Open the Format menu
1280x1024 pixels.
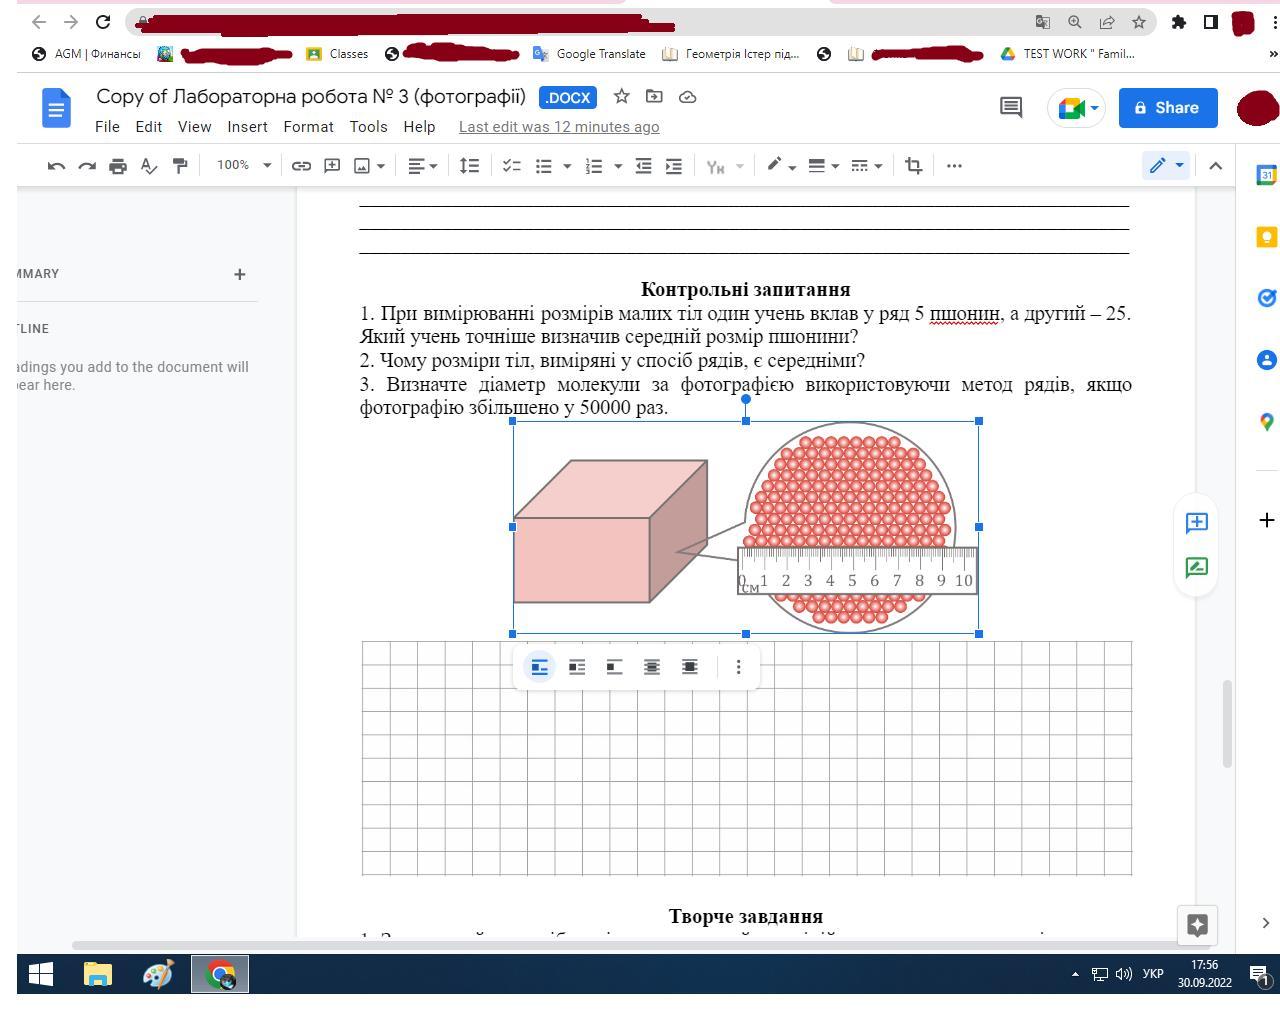pyautogui.click(x=308, y=127)
